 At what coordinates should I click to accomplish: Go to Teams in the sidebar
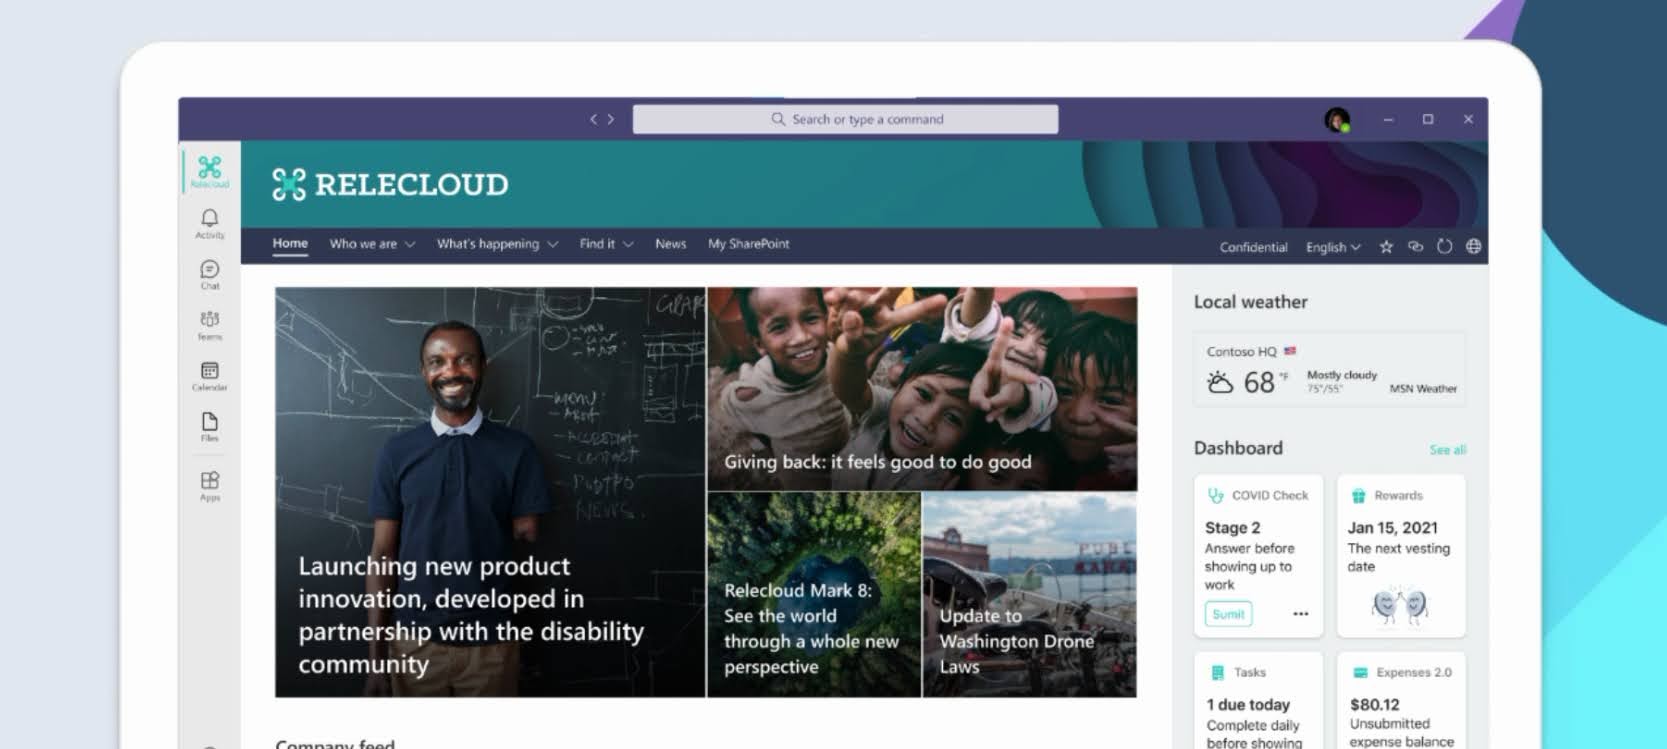click(x=209, y=324)
